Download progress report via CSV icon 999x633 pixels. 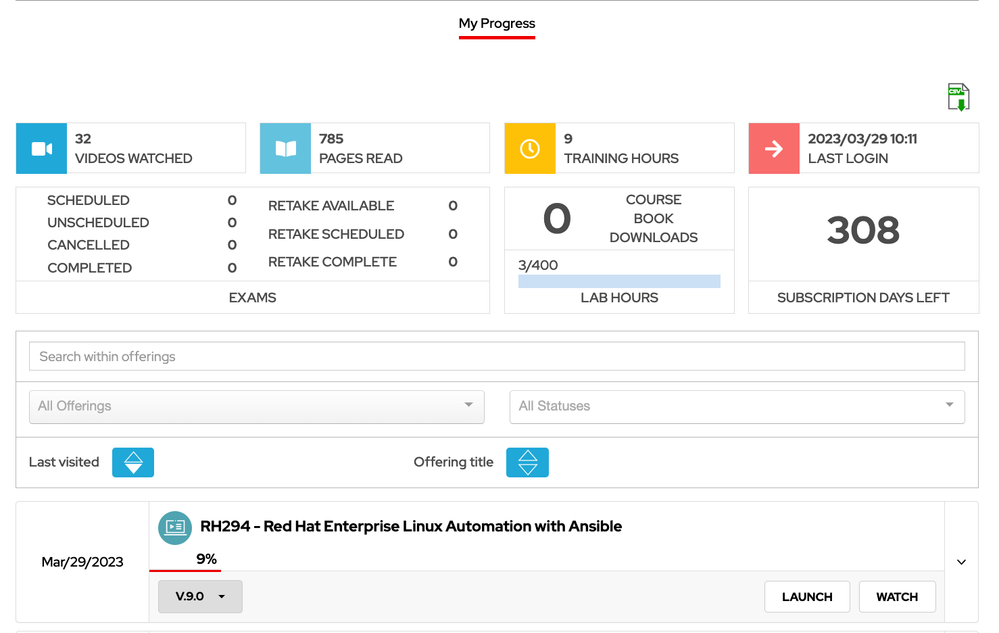(958, 97)
